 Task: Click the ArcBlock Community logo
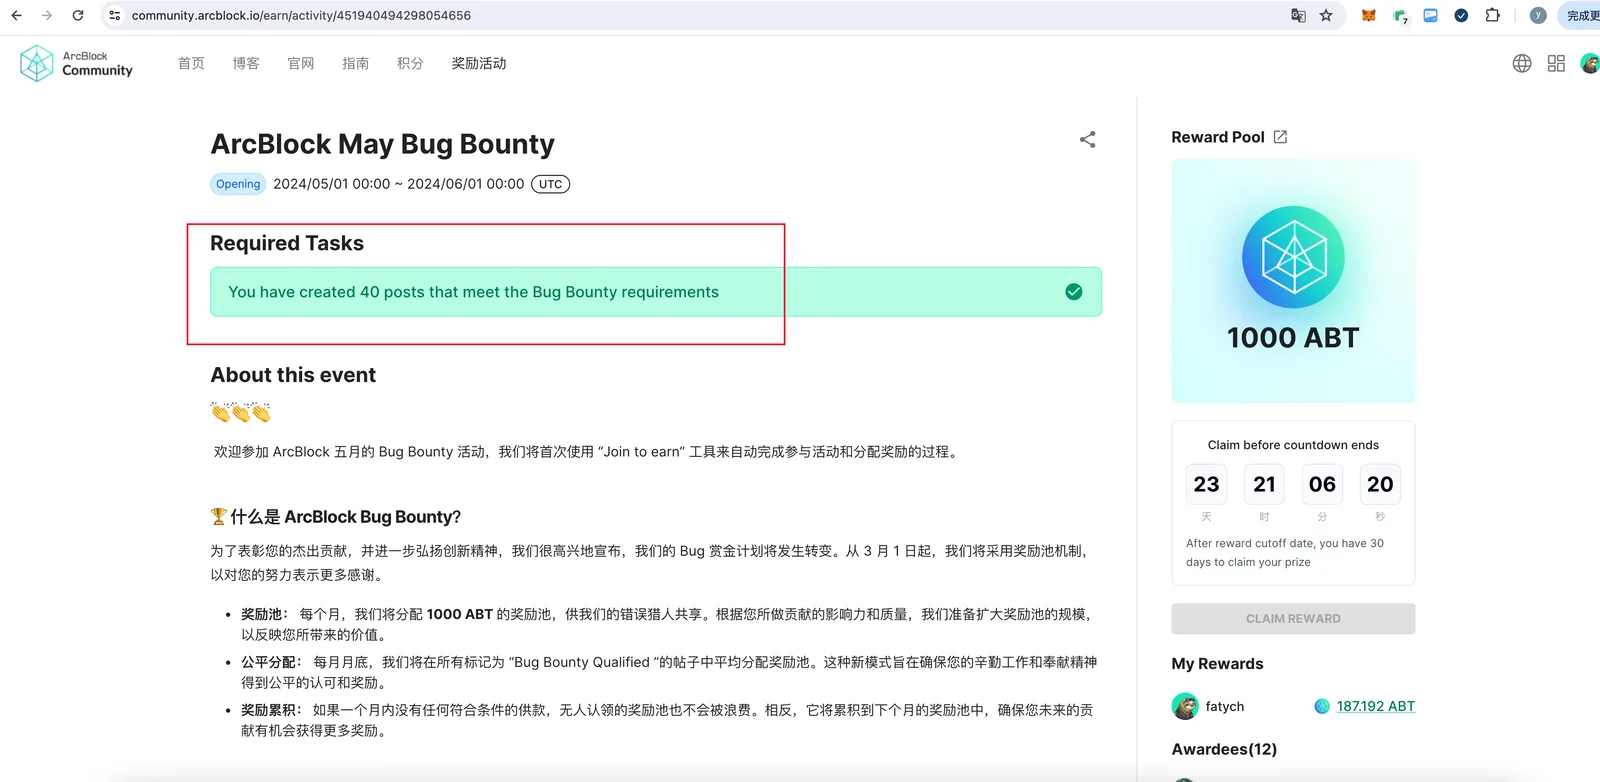76,63
